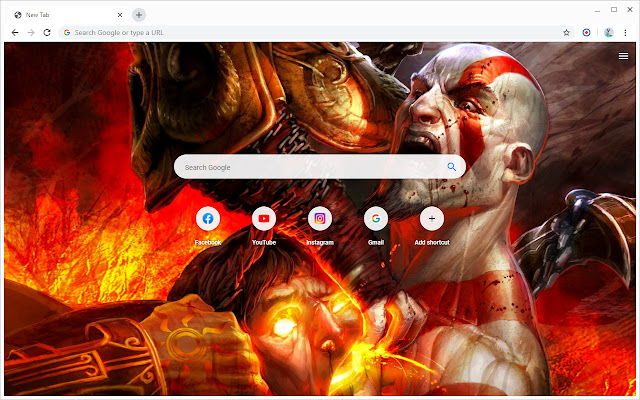Click the Facebook label text
Screen dimensions: 640x400
coord(208,242)
